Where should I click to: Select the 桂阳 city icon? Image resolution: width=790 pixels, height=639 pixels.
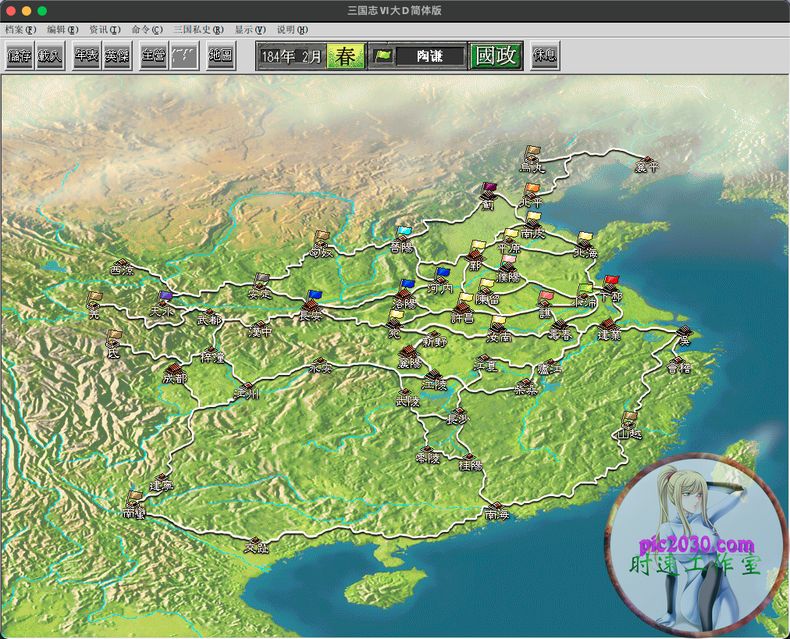click(471, 462)
